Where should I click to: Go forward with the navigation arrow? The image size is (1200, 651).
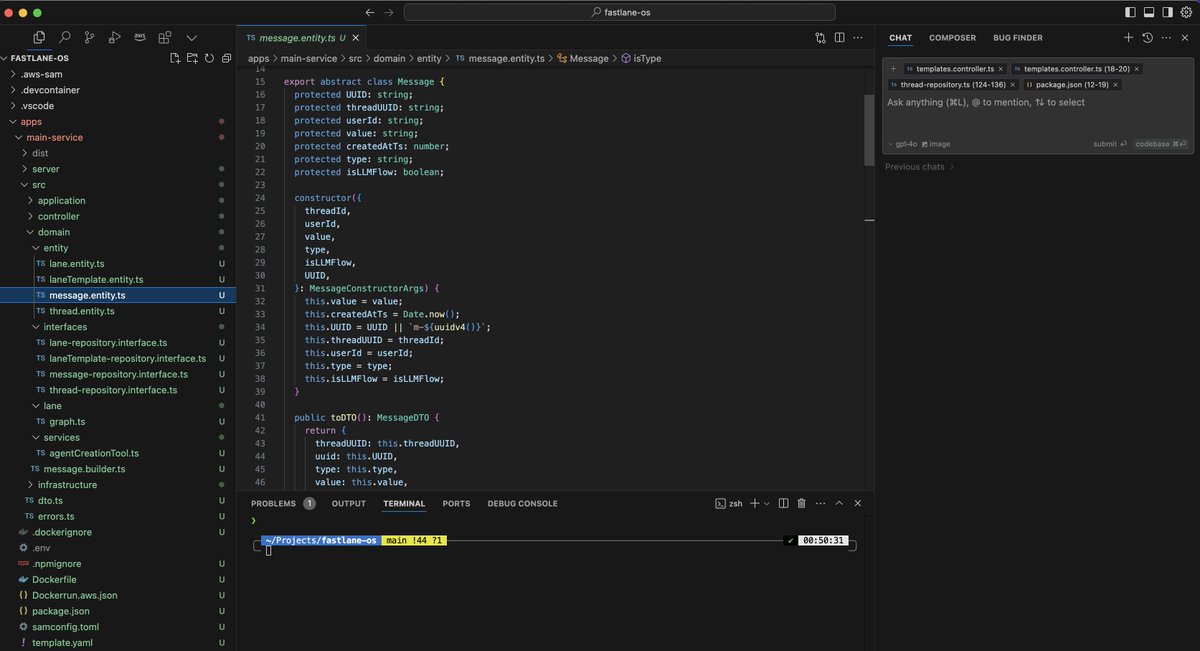[389, 12]
